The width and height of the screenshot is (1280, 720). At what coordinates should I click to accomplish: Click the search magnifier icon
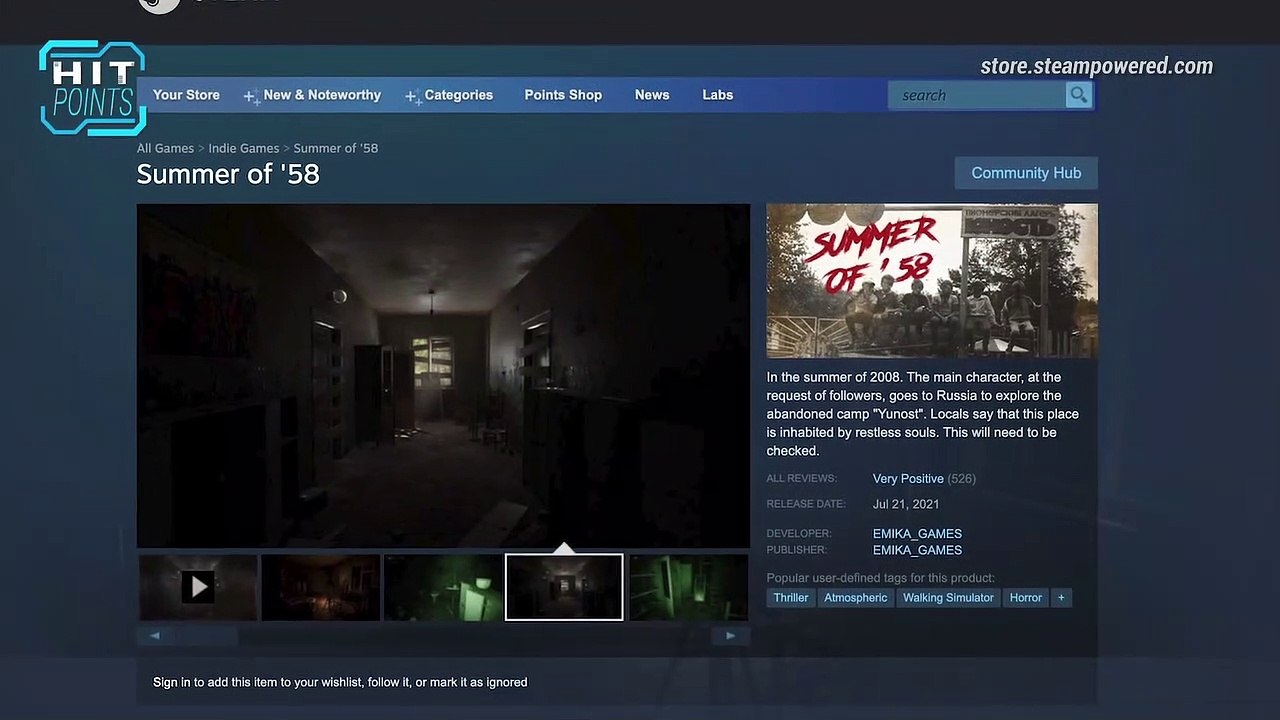[1078, 95]
